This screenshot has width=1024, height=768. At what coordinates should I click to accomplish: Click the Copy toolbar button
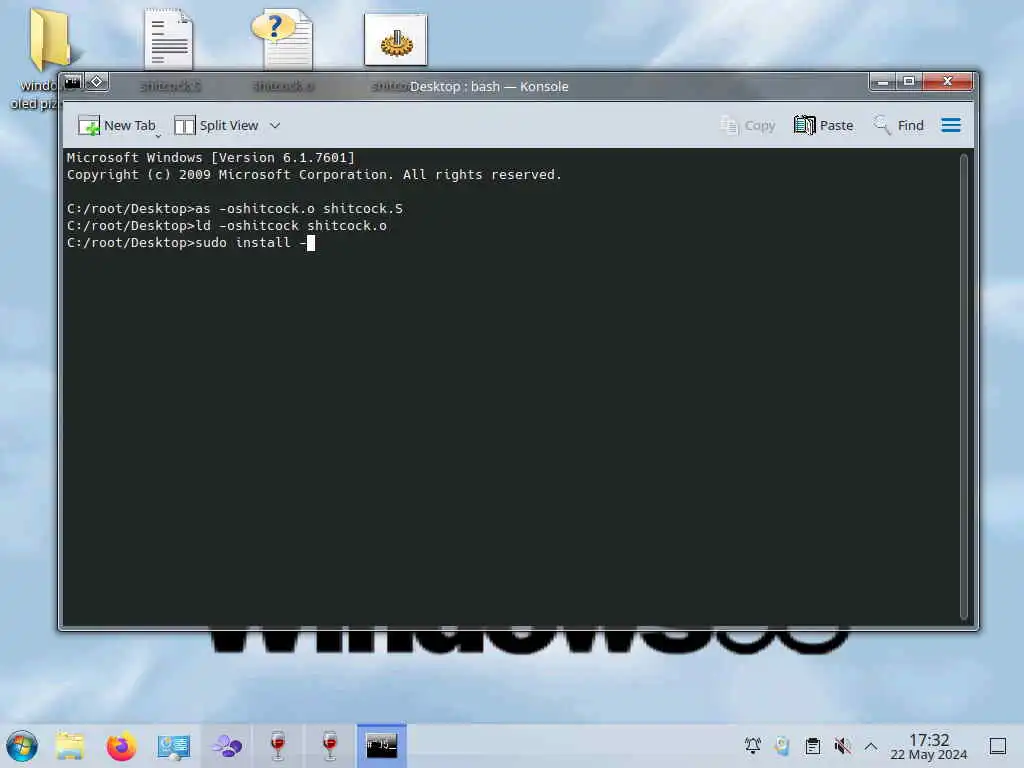pos(748,125)
